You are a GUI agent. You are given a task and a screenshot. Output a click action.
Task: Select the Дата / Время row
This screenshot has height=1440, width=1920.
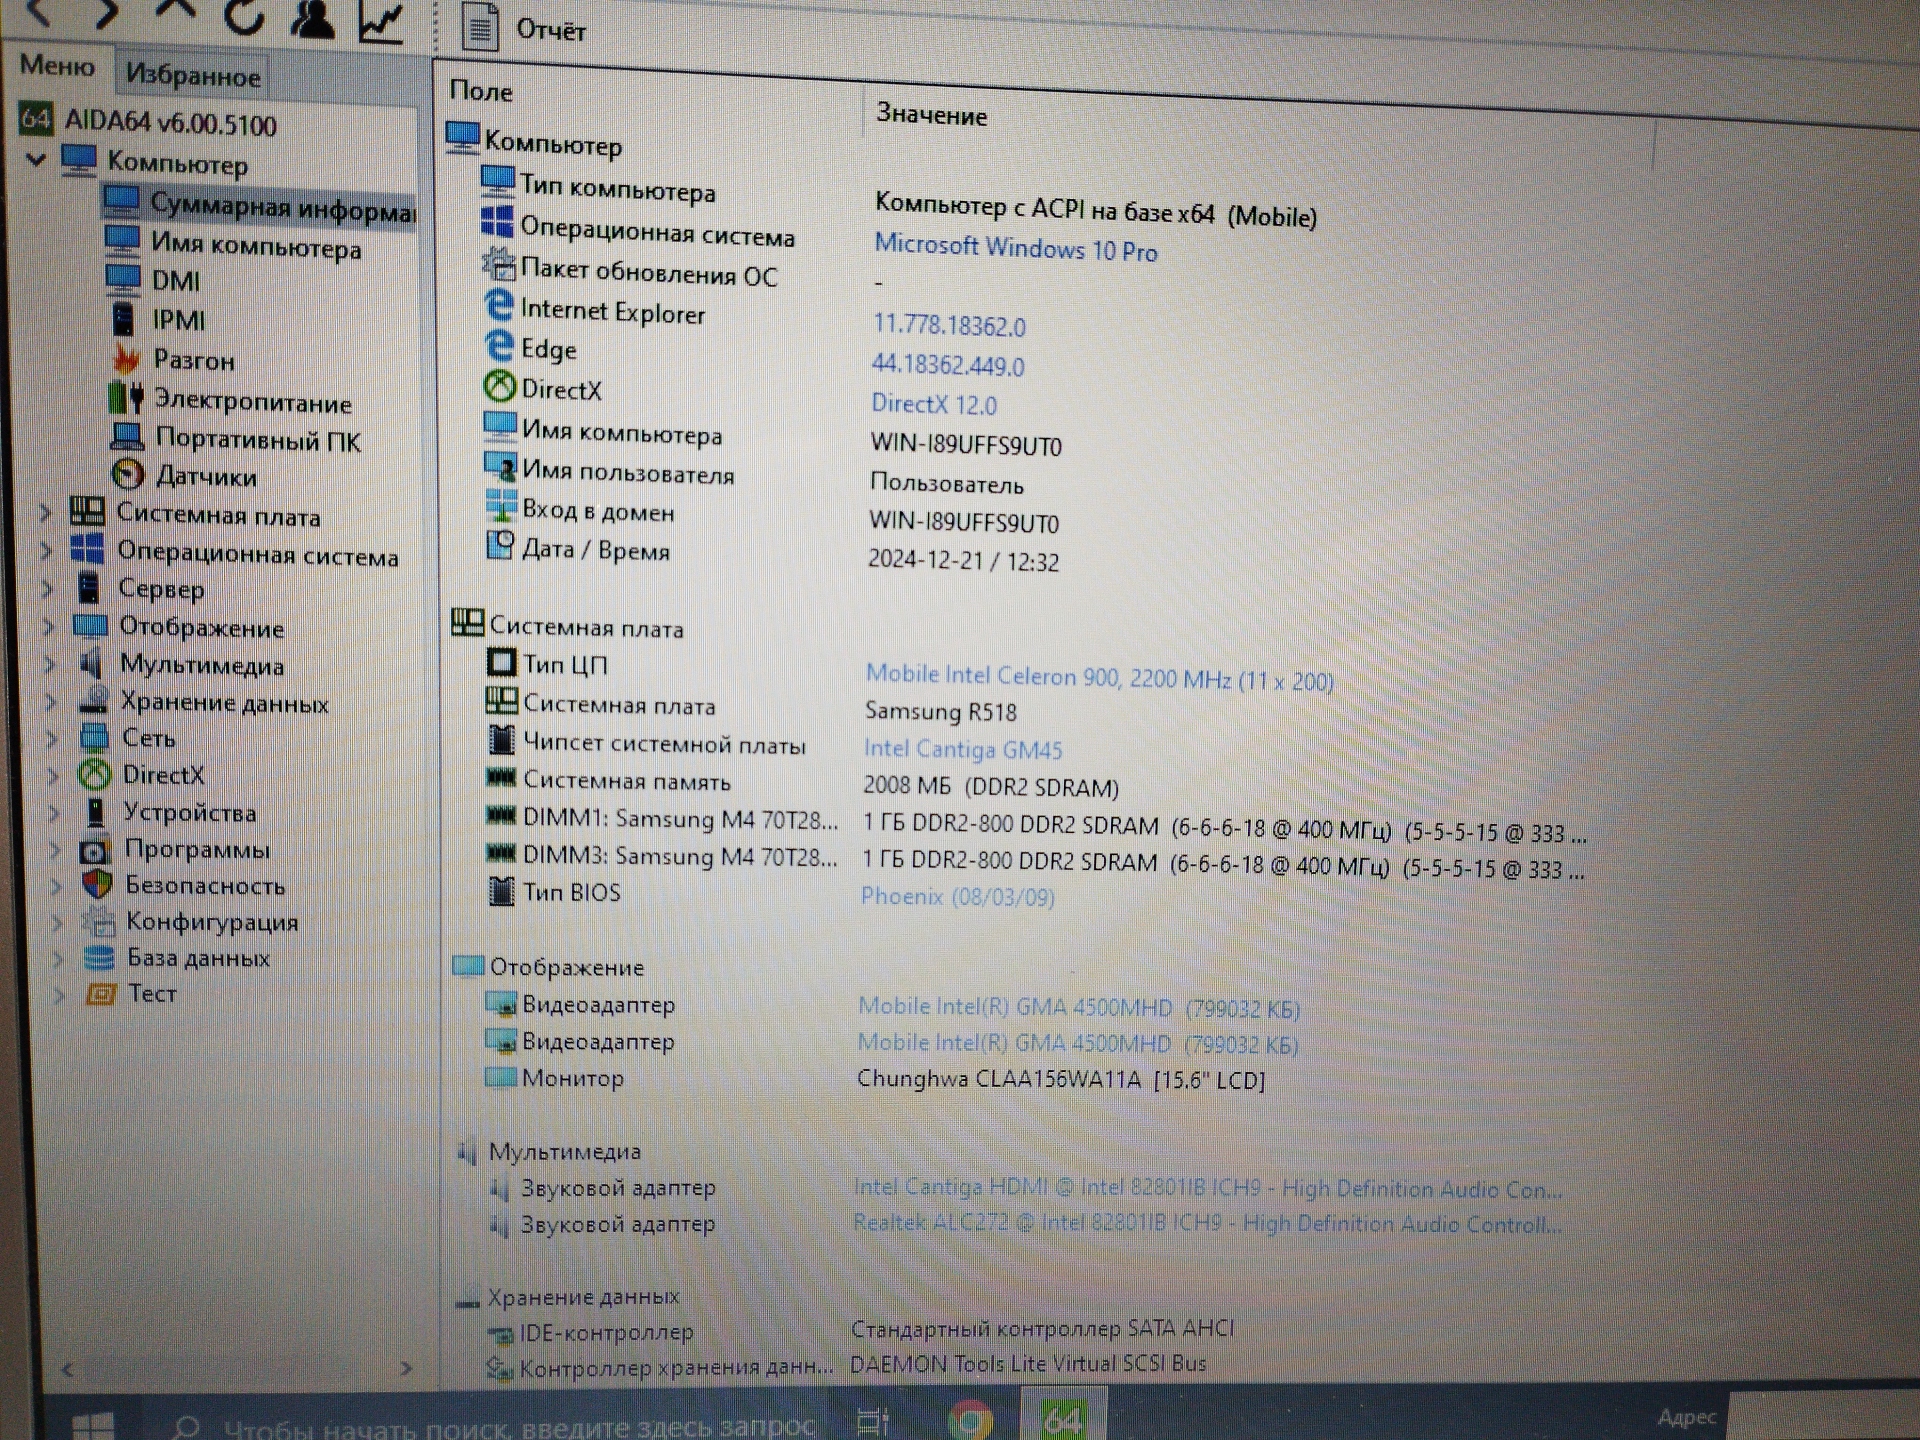click(772, 554)
